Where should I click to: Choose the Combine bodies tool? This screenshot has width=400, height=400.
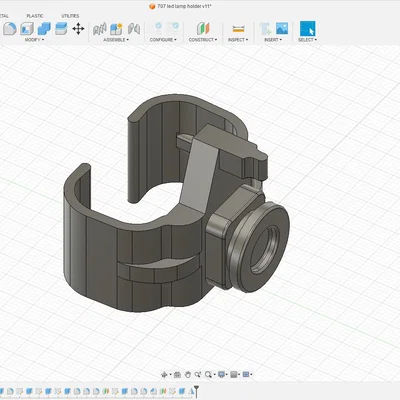(x=44, y=29)
